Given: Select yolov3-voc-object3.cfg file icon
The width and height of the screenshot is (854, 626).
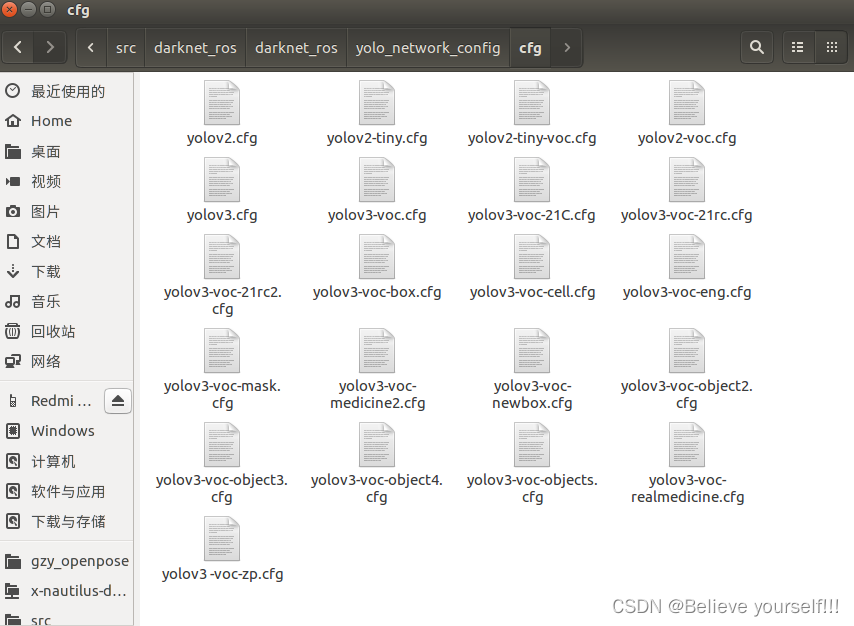Looking at the screenshot, I should click(x=222, y=445).
